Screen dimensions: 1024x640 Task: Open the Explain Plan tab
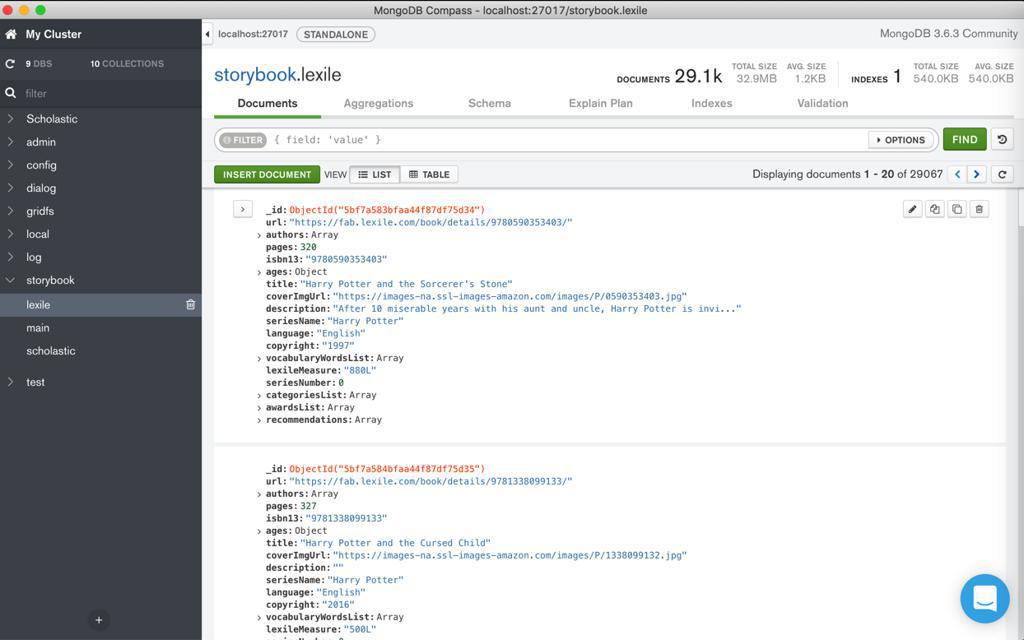click(600, 103)
